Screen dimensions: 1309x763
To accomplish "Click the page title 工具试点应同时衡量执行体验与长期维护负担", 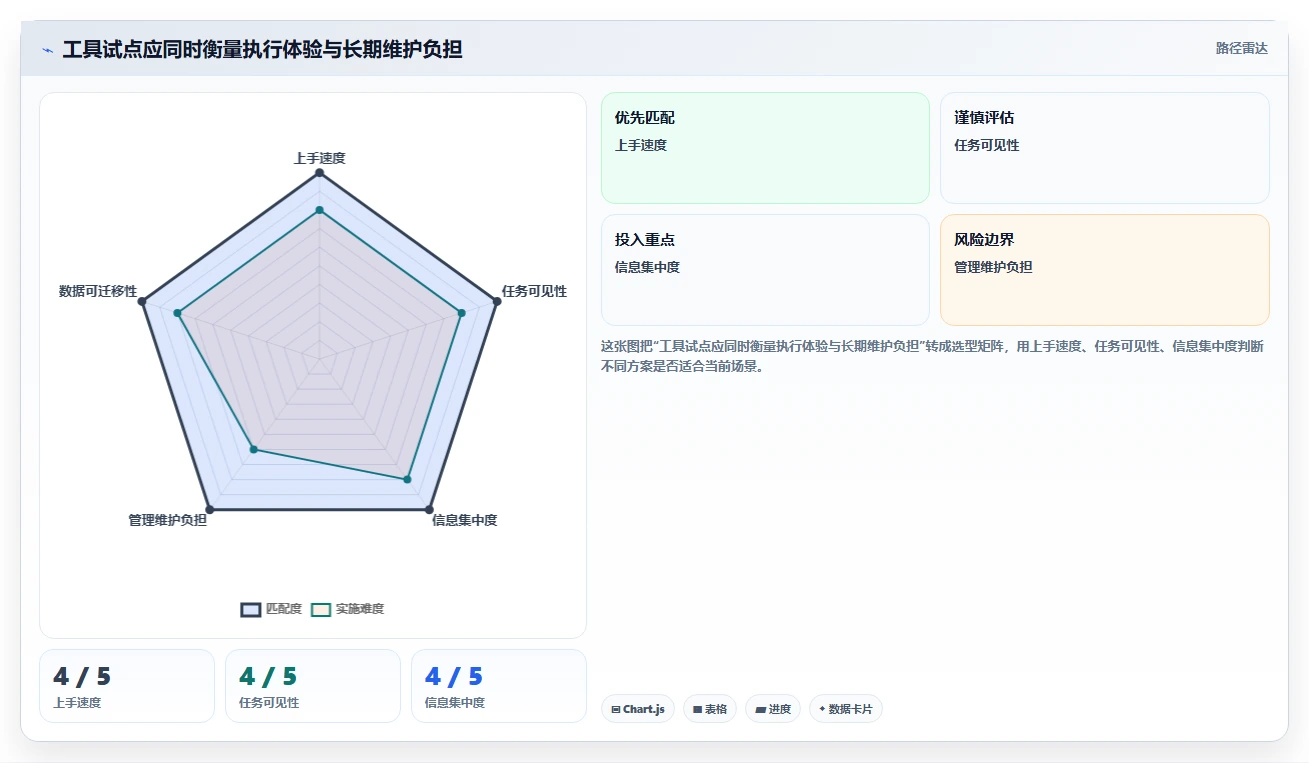I will (263, 49).
